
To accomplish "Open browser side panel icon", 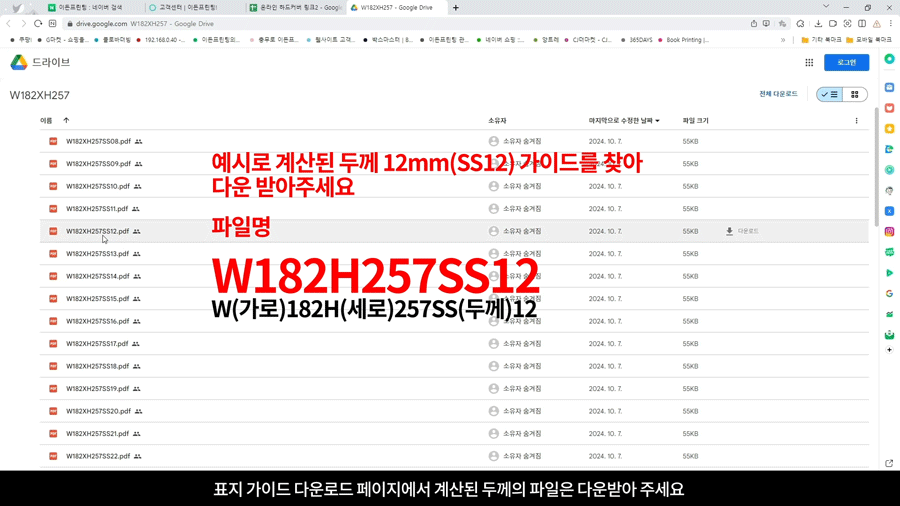I will pyautogui.click(x=862, y=24).
